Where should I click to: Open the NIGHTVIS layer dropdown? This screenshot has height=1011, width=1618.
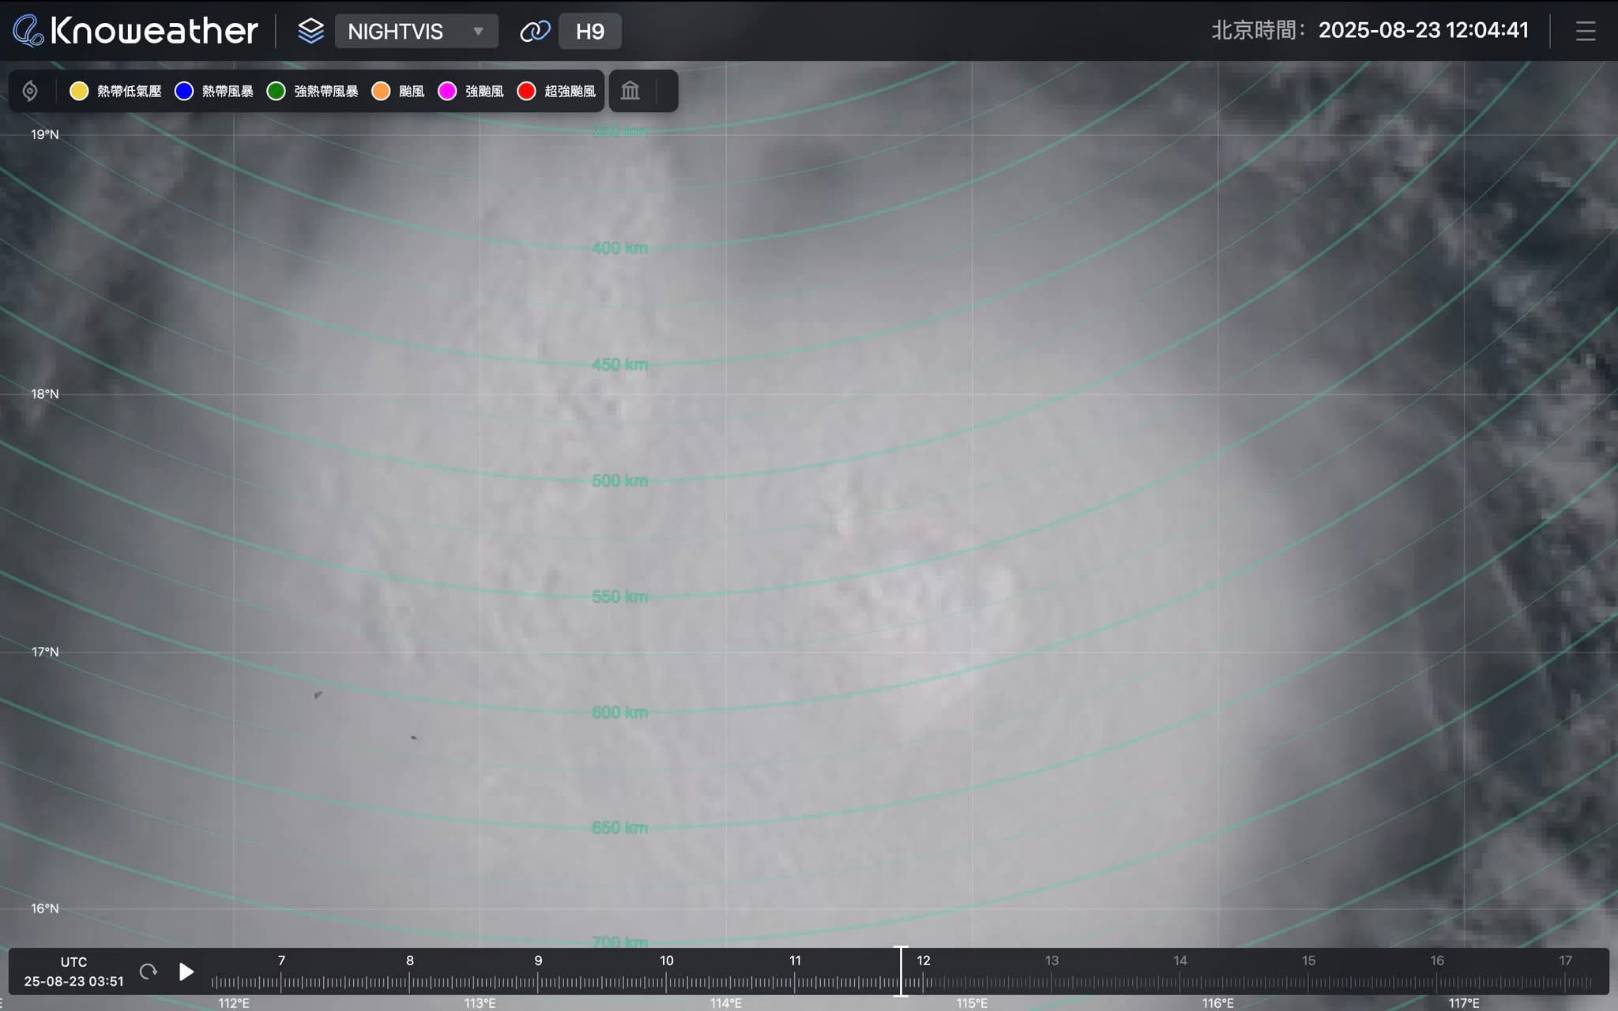(416, 31)
